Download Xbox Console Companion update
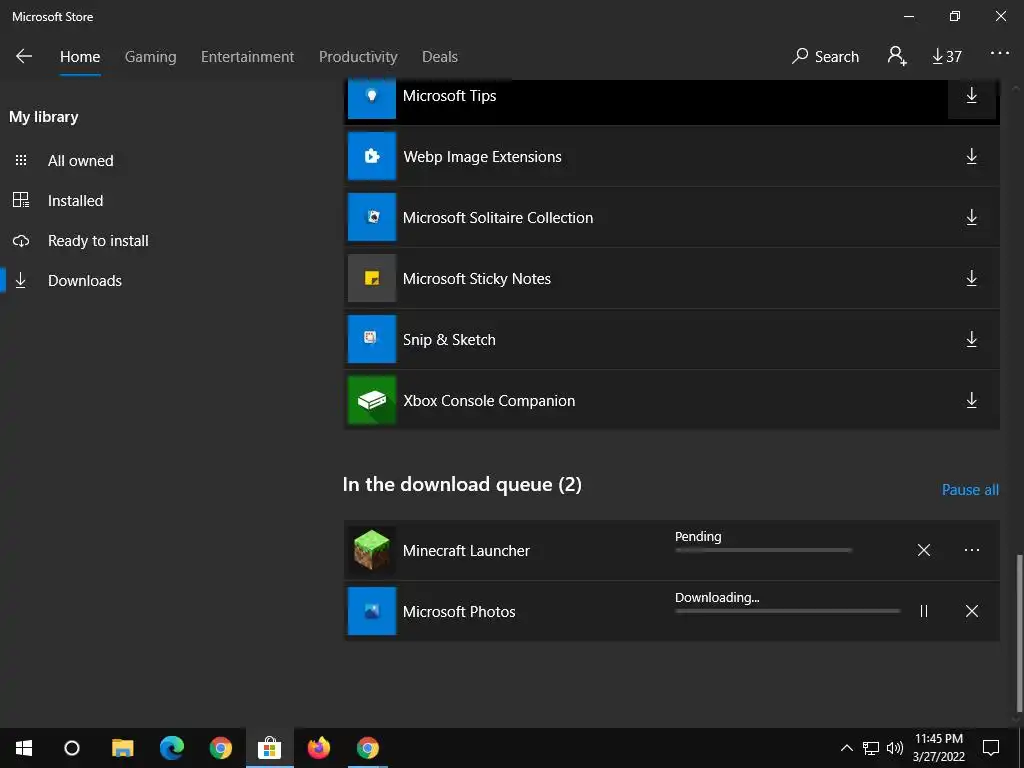This screenshot has height=768, width=1024. tap(972, 400)
